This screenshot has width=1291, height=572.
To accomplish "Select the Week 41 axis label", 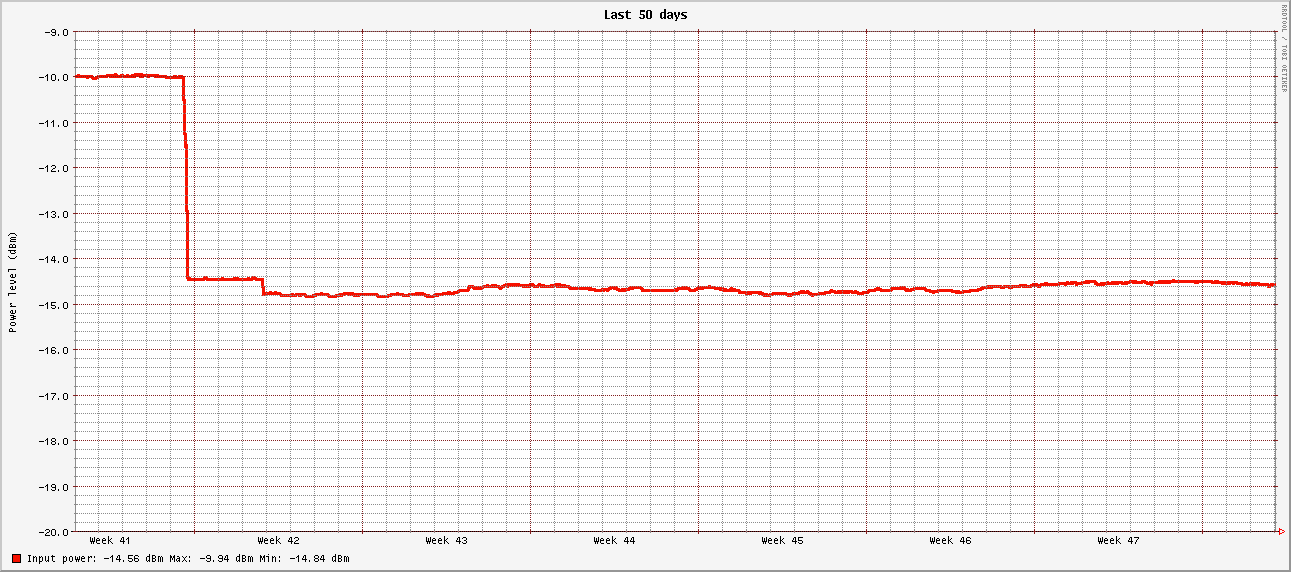I will pyautogui.click(x=109, y=541).
